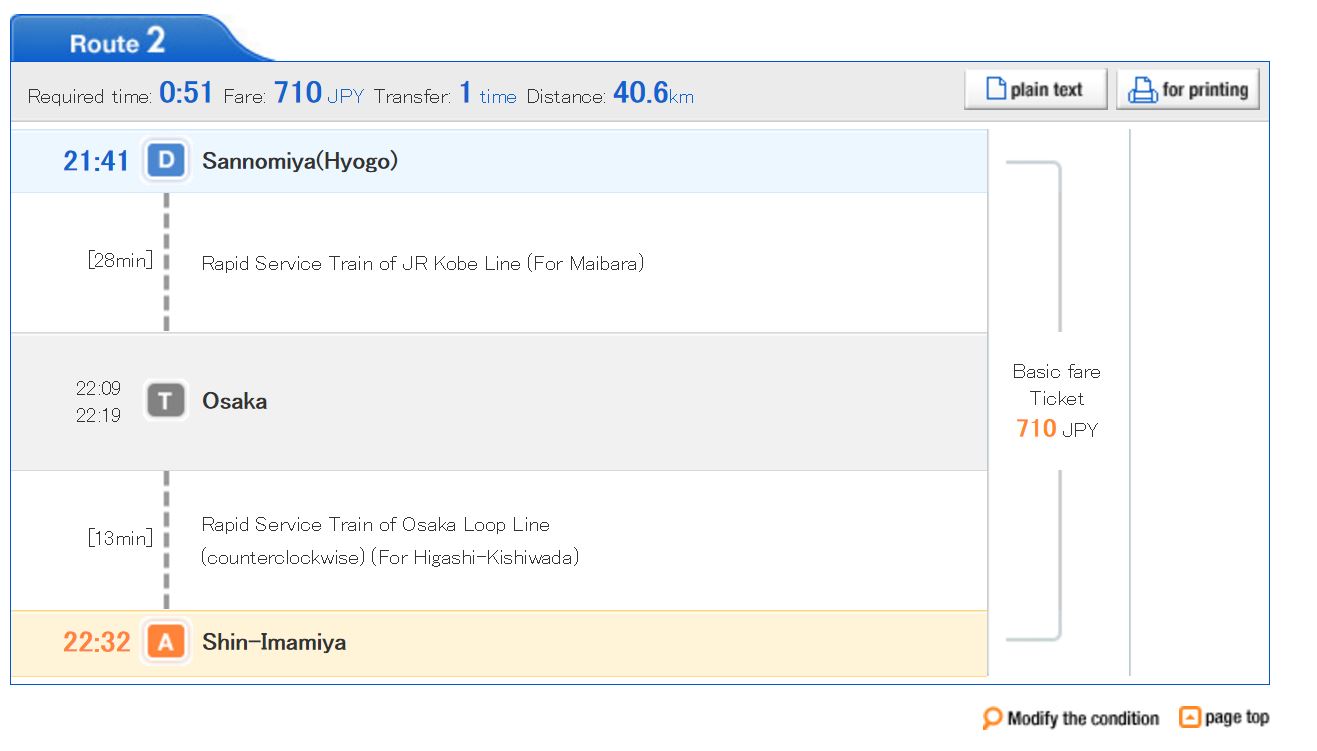Viewport: 1317px width, 751px height.
Task: Click Sannomiya(Hyogo) station name
Action: [x=300, y=161]
